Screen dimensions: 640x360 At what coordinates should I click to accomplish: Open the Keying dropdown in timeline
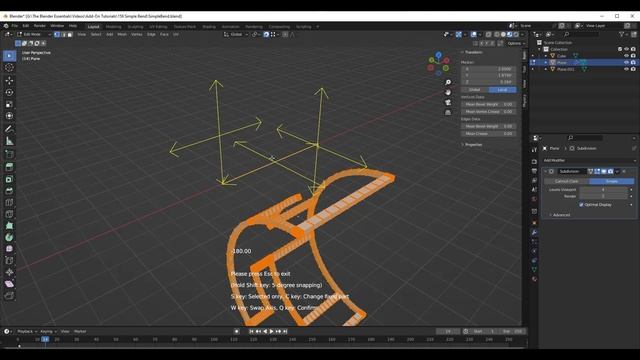[x=48, y=331]
